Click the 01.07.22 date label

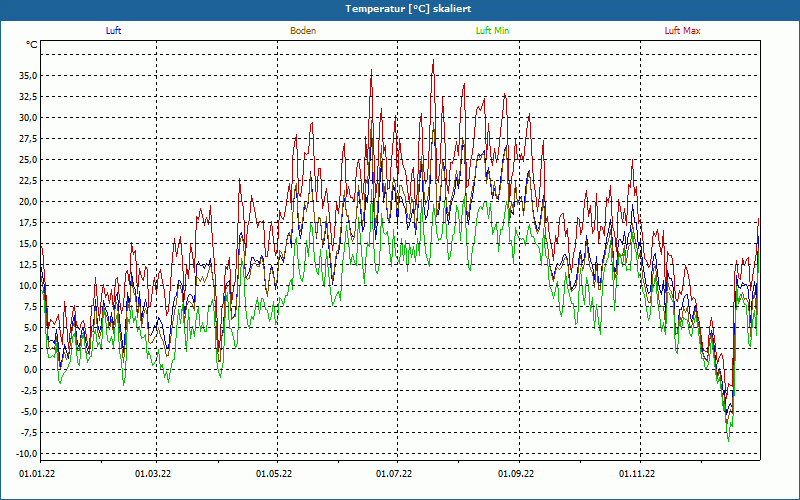pos(394,474)
